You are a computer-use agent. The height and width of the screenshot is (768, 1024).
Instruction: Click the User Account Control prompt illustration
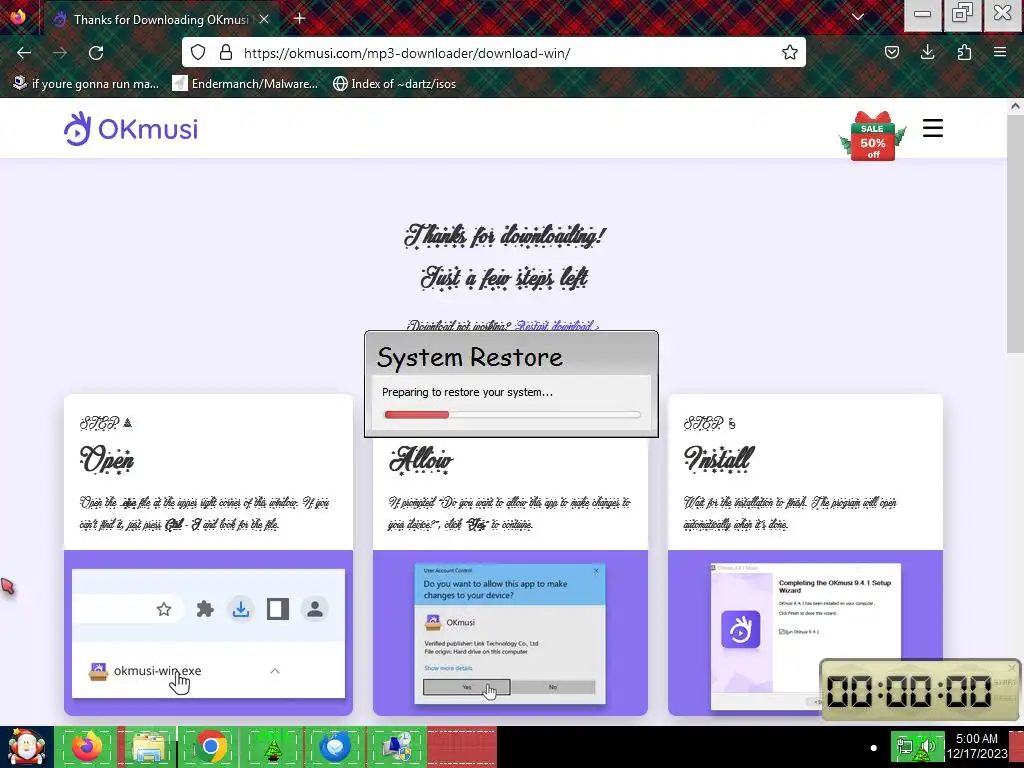pos(510,634)
